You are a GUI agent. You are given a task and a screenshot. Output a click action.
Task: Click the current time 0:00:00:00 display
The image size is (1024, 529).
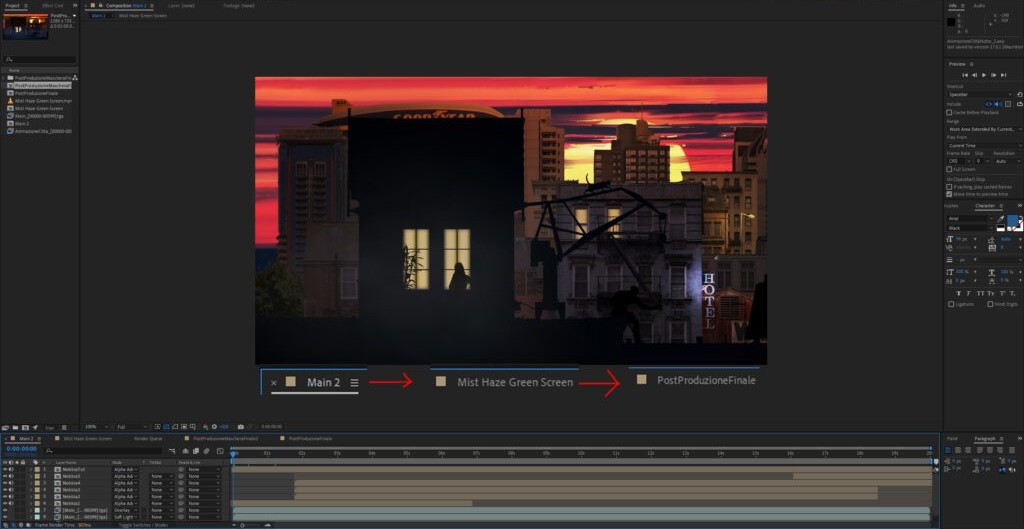pos(22,449)
